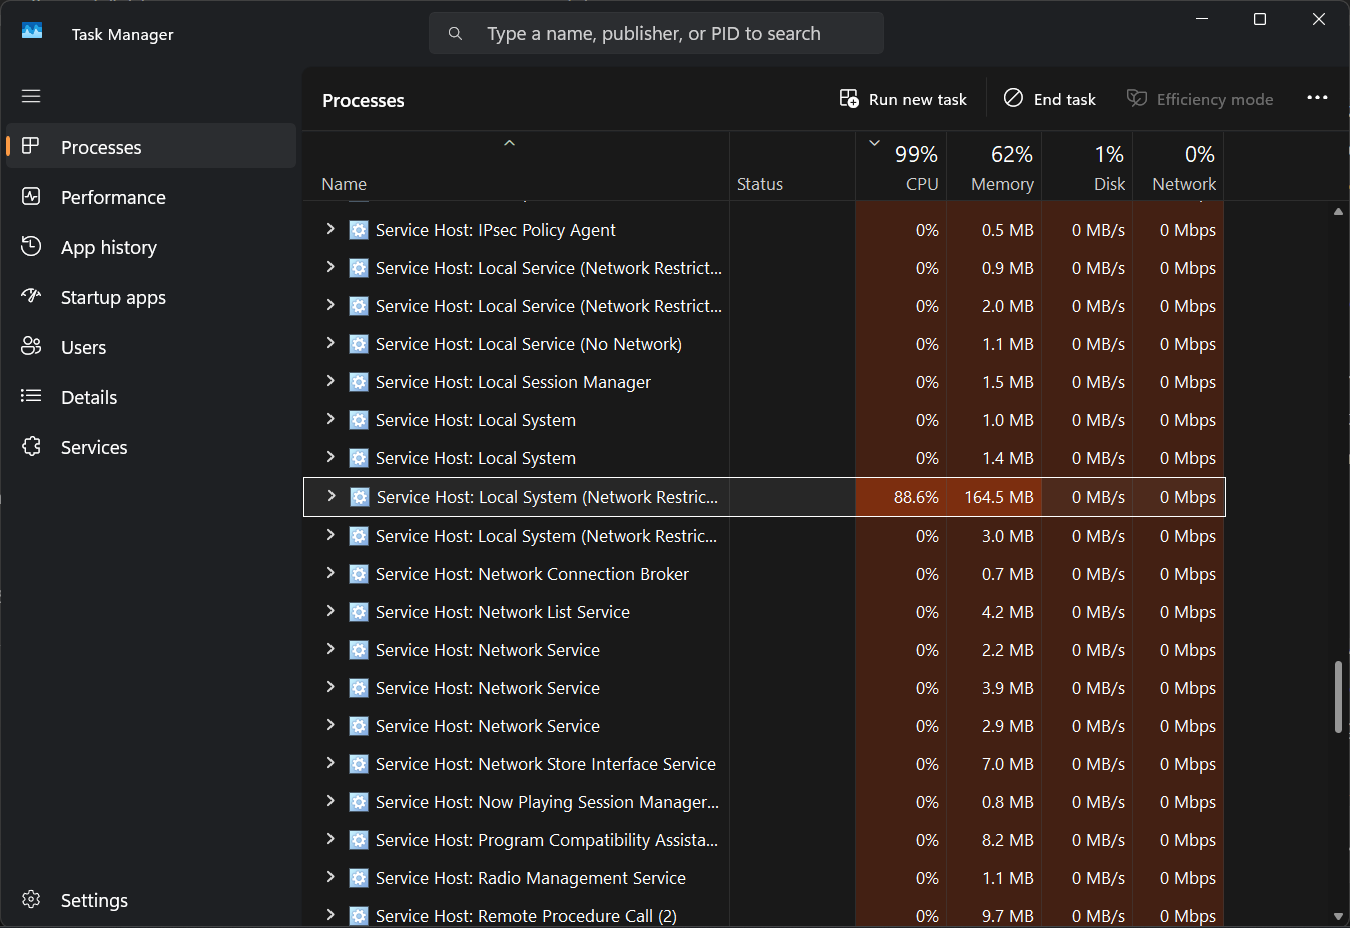This screenshot has width=1350, height=928.
Task: Expand Service Host: Local Session Manager
Action: (x=330, y=381)
